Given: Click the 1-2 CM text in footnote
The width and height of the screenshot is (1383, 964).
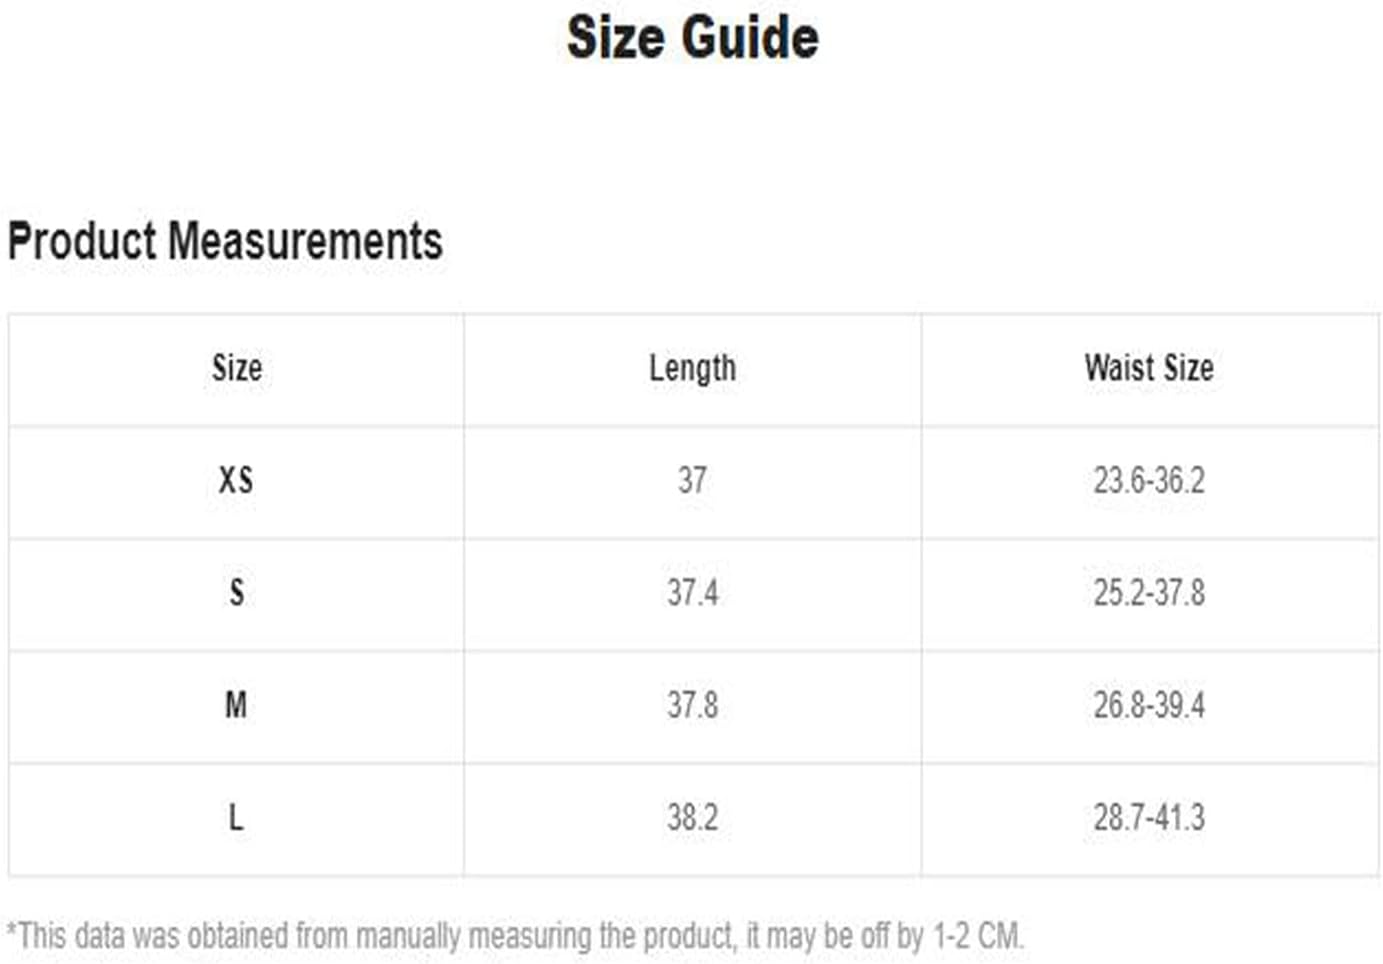Looking at the screenshot, I should pos(977,936).
